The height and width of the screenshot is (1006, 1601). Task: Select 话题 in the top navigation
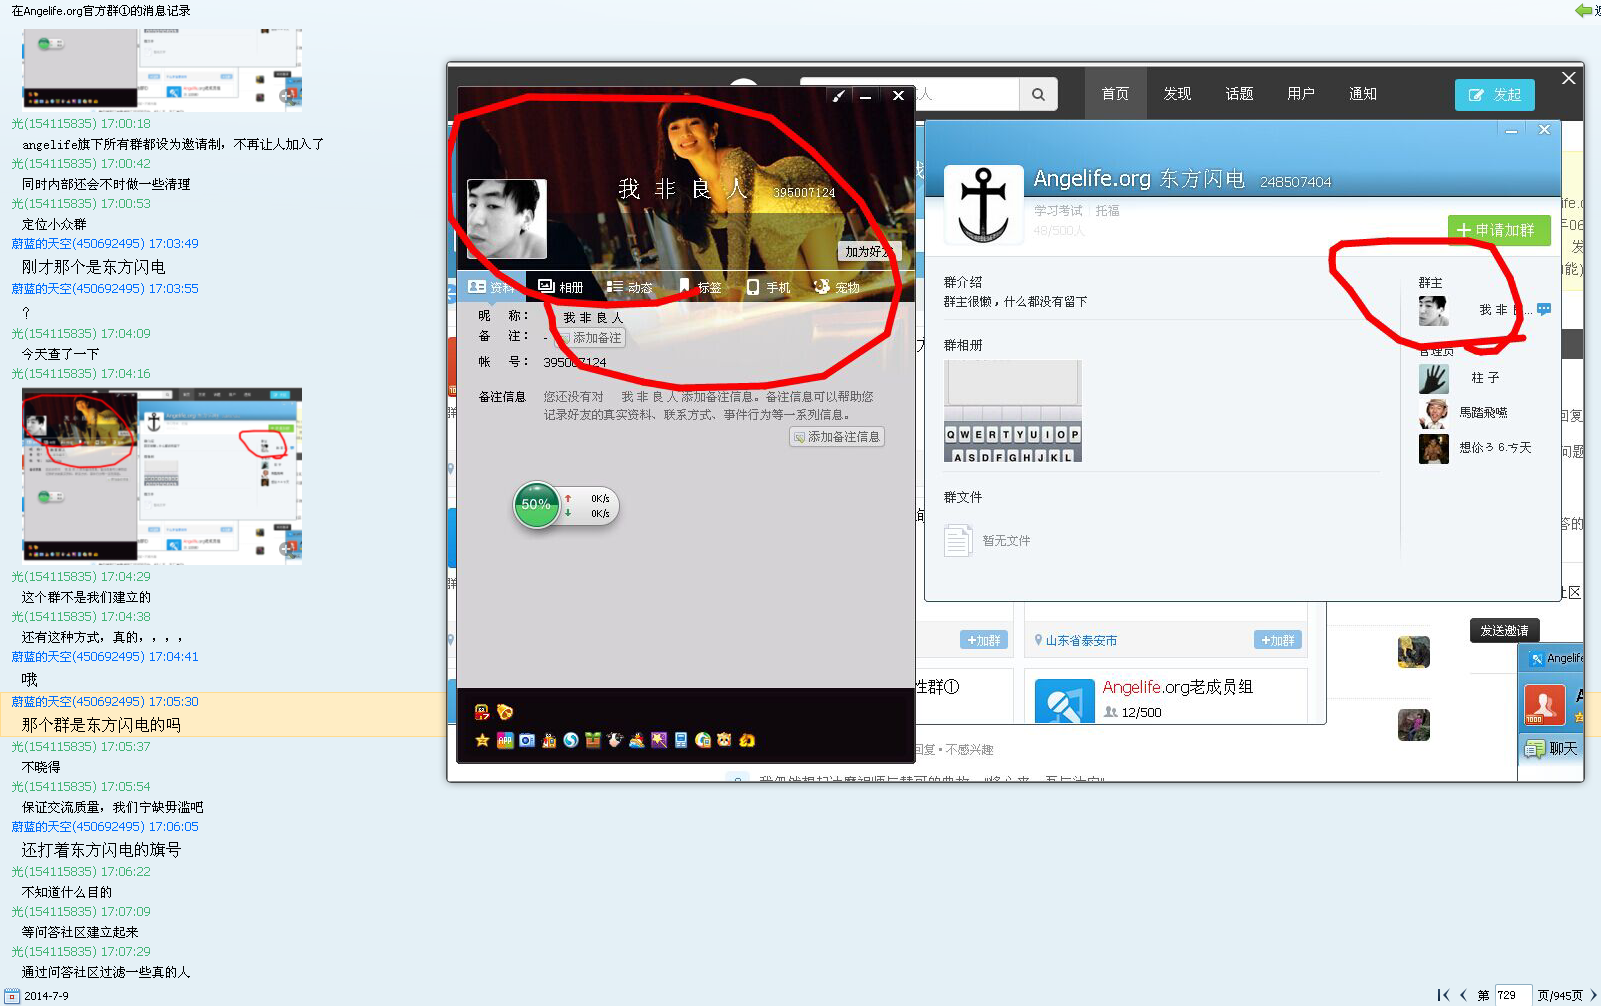1239,94
